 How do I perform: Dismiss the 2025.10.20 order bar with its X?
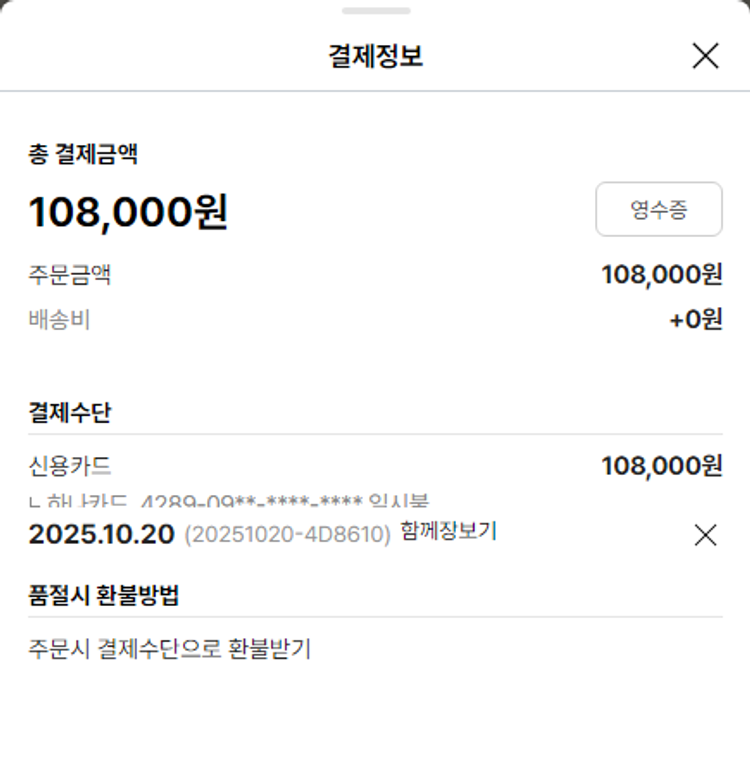tap(705, 535)
